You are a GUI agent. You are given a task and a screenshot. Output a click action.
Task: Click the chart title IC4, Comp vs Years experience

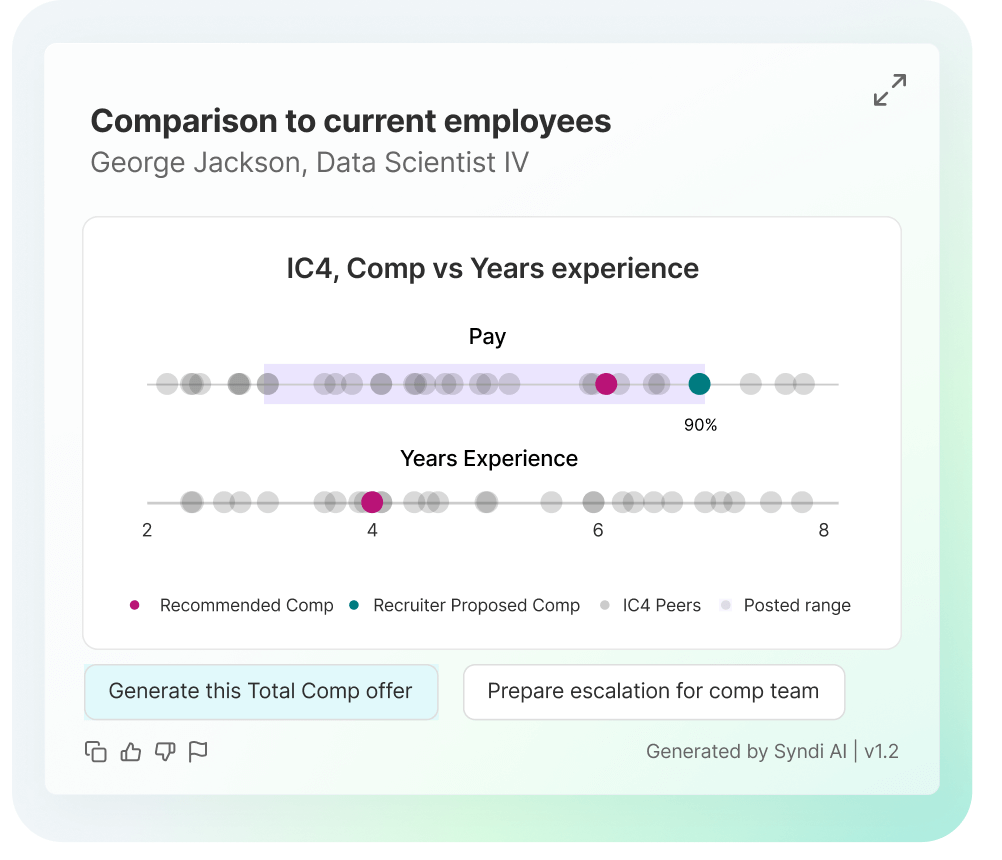point(492,269)
